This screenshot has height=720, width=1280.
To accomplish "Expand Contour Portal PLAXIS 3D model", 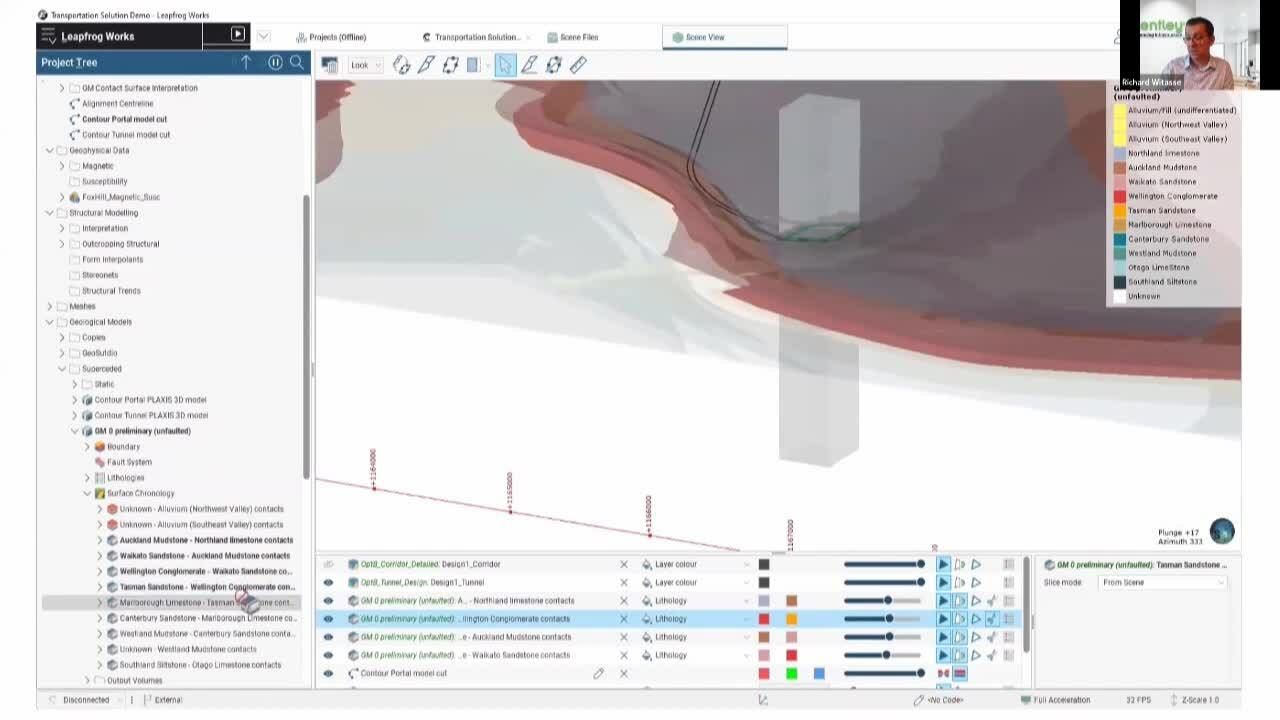I will (x=74, y=400).
